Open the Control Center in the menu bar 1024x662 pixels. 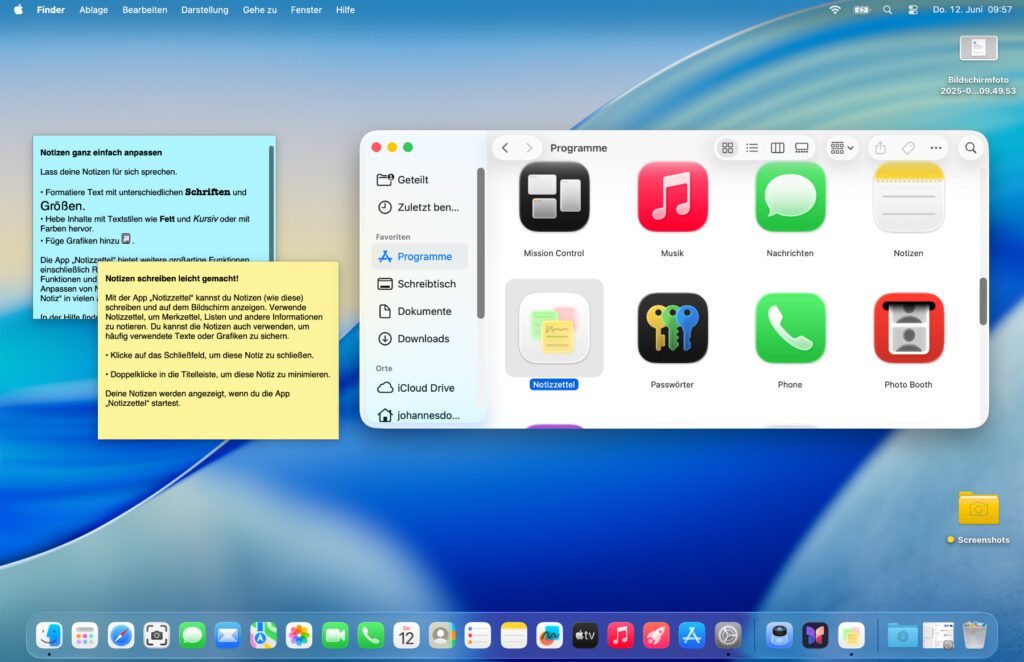click(912, 9)
